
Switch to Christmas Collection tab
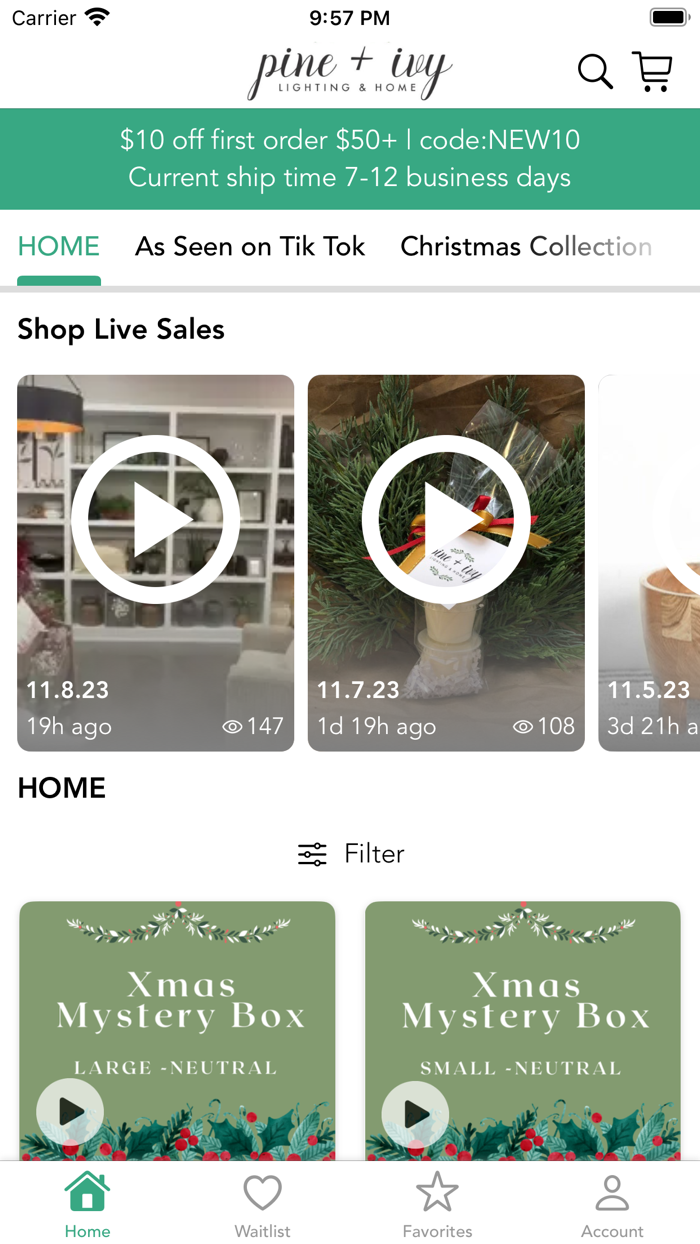click(x=526, y=247)
